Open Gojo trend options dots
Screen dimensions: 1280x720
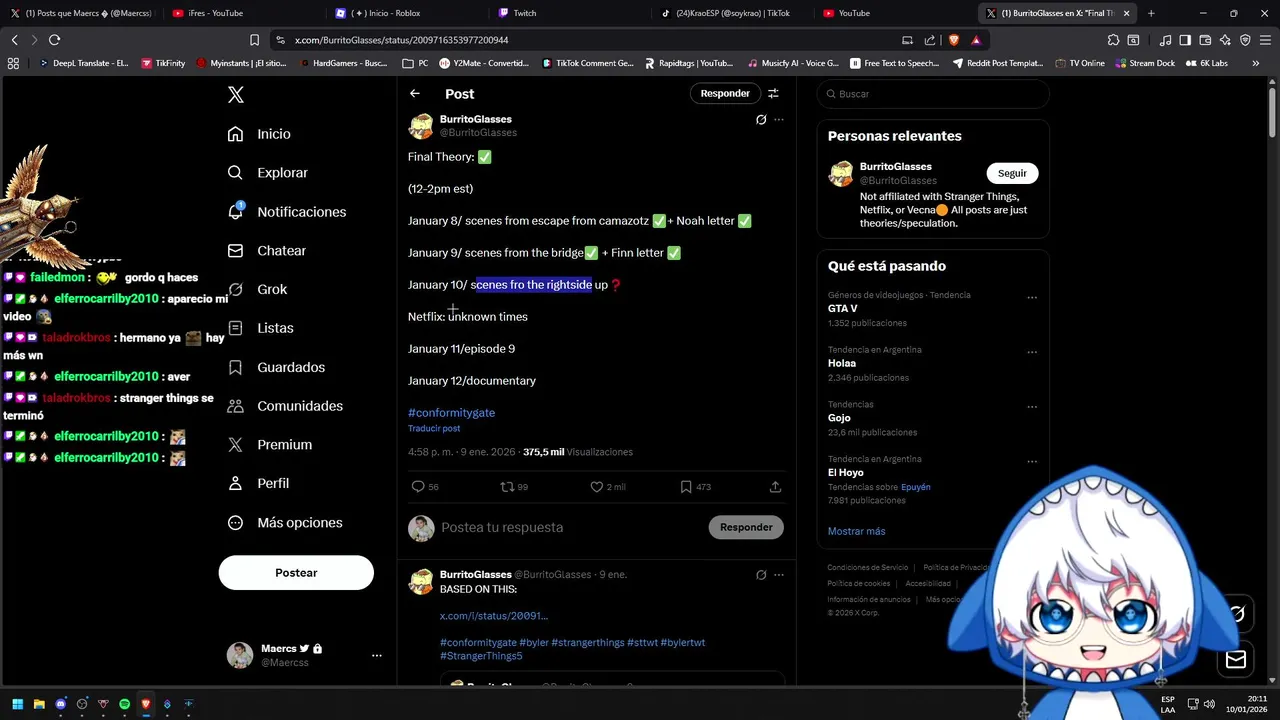point(1032,407)
